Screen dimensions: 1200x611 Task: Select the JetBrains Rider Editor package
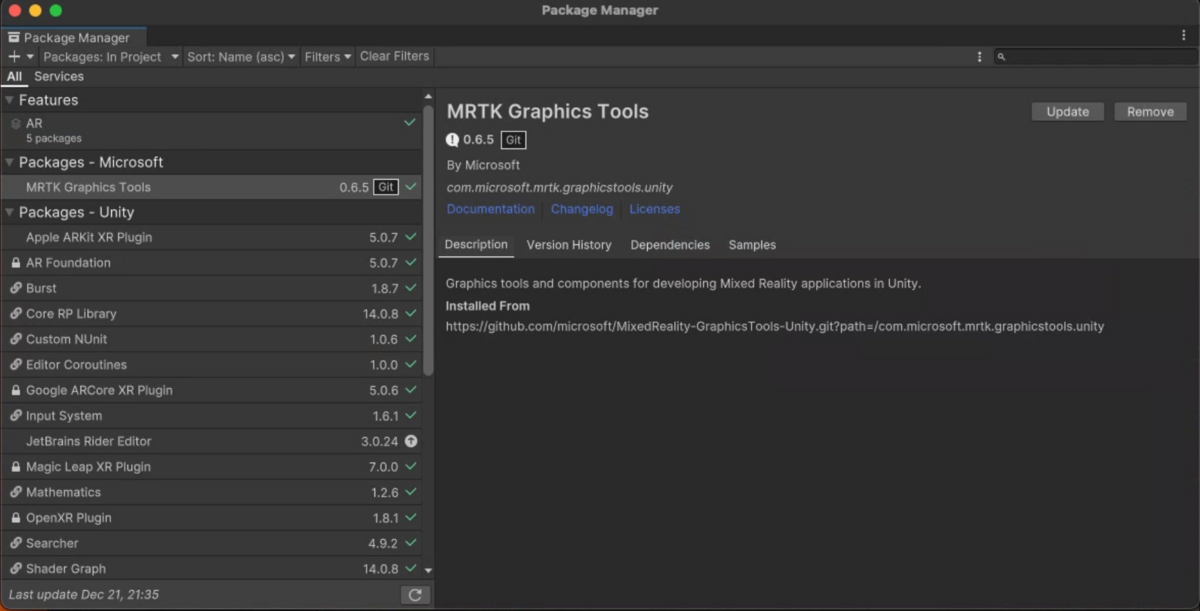coord(211,441)
